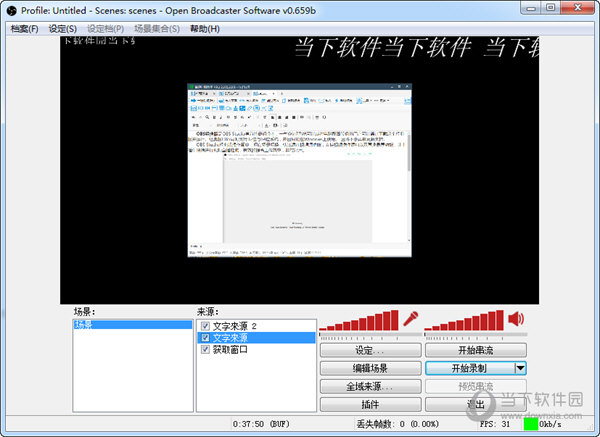600x437 pixels.
Task: Open the 场景集合(S) menu
Action: click(x=157, y=29)
